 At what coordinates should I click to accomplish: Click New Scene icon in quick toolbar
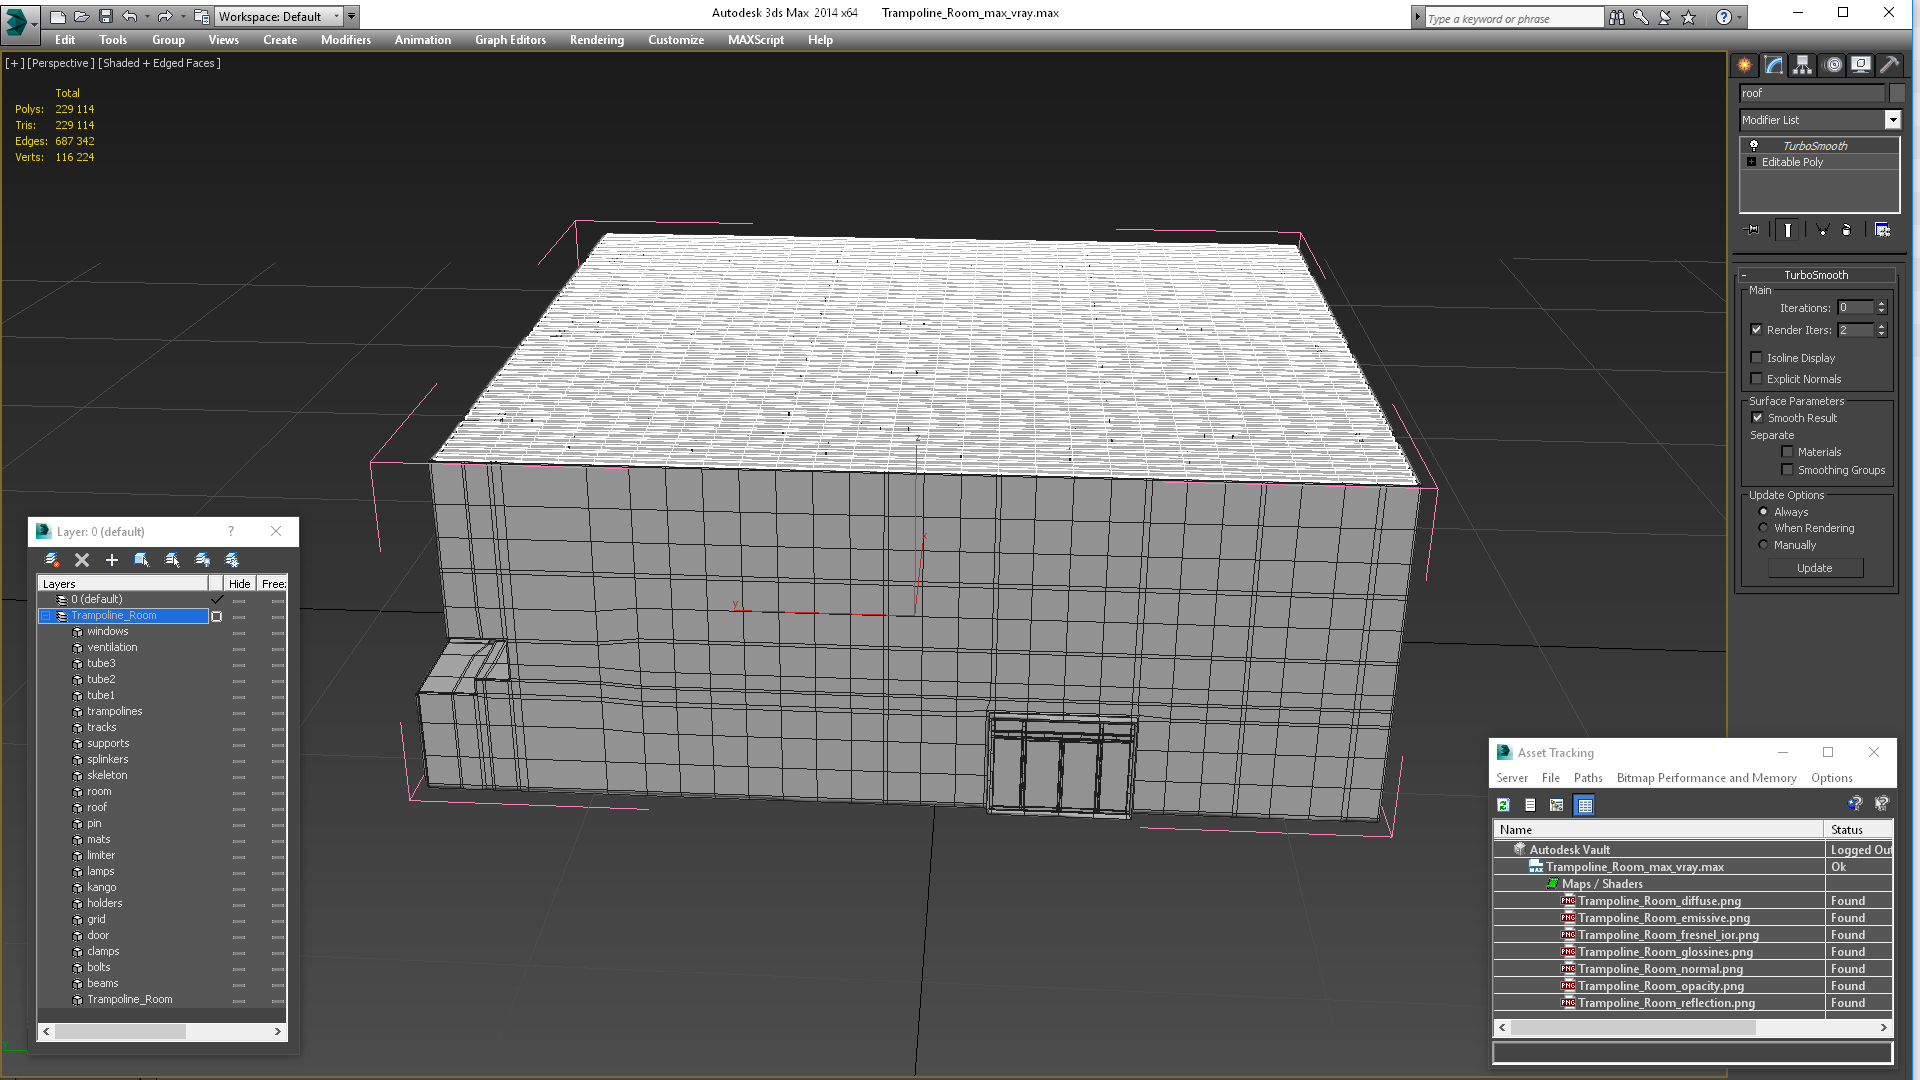[x=57, y=16]
